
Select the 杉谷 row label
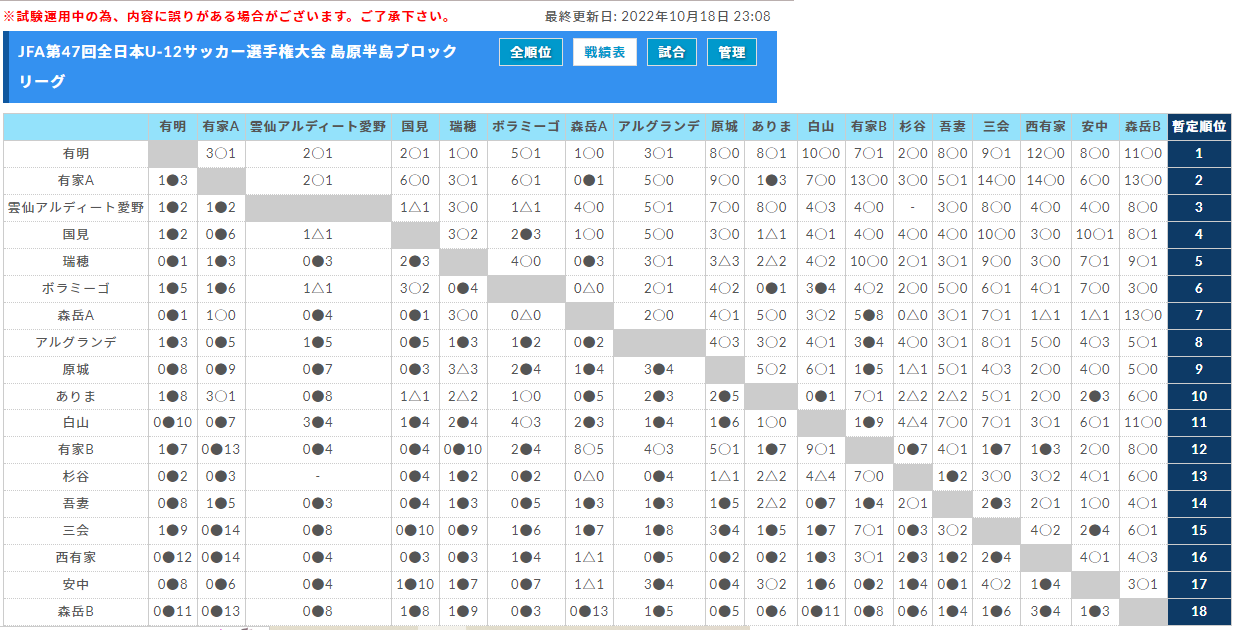tap(76, 476)
